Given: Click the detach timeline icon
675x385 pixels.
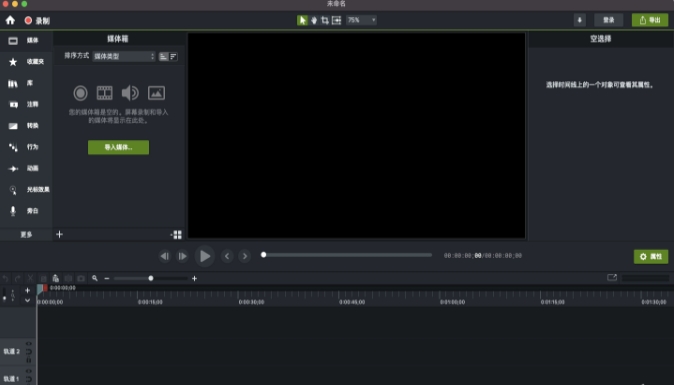Looking at the screenshot, I should [612, 278].
